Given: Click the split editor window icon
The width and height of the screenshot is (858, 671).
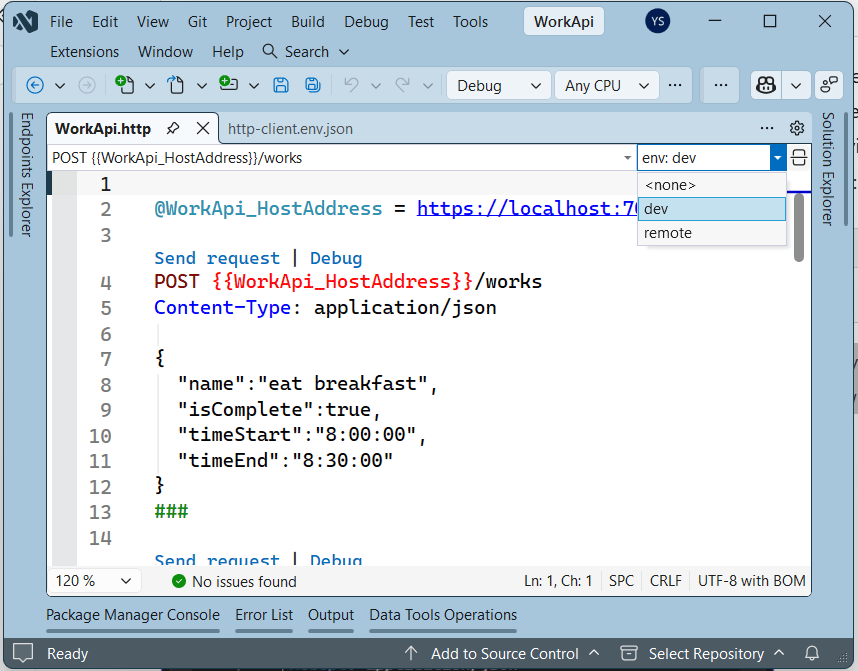Looking at the screenshot, I should tap(799, 158).
